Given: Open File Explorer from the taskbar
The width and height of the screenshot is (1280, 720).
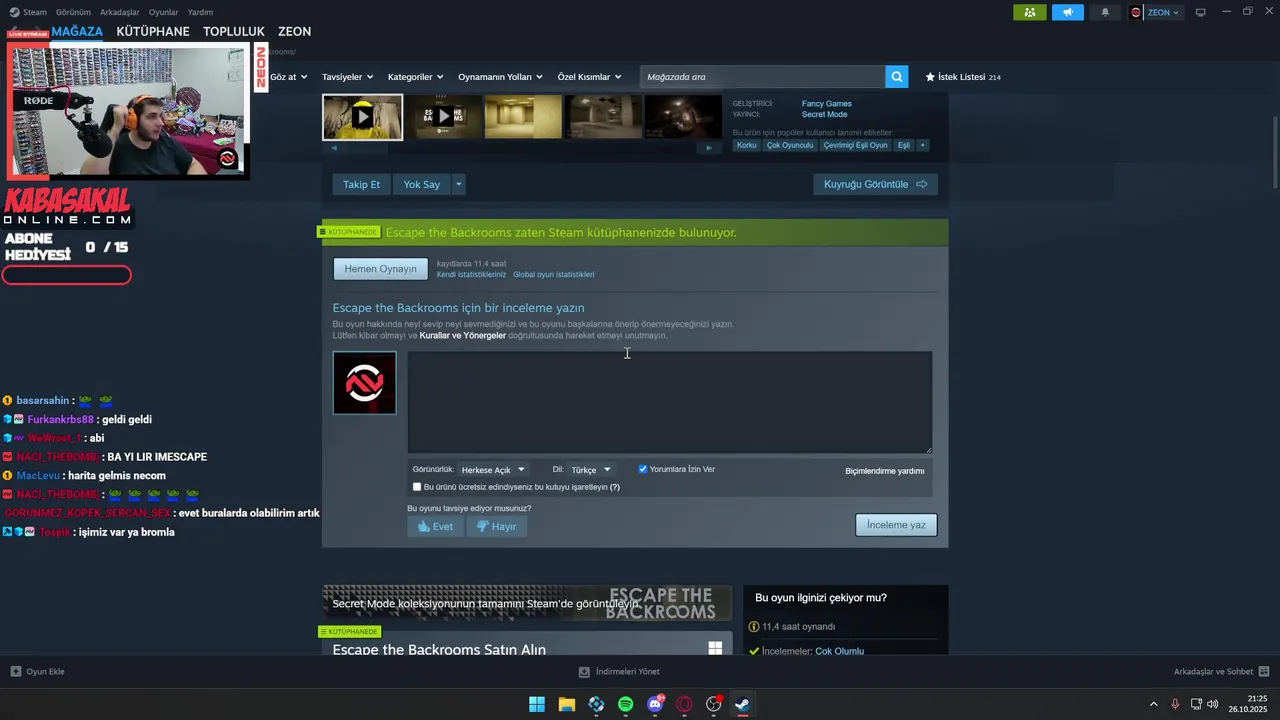Looking at the screenshot, I should (x=566, y=704).
